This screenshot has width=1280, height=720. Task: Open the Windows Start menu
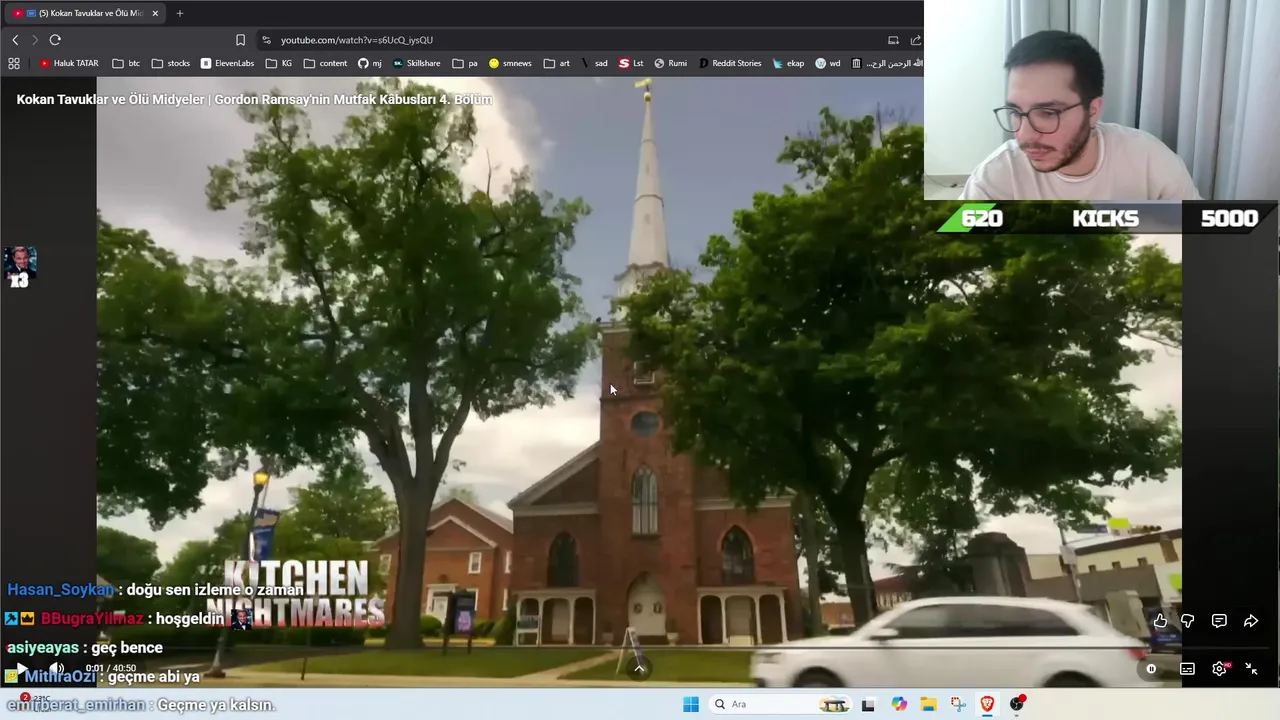click(691, 704)
